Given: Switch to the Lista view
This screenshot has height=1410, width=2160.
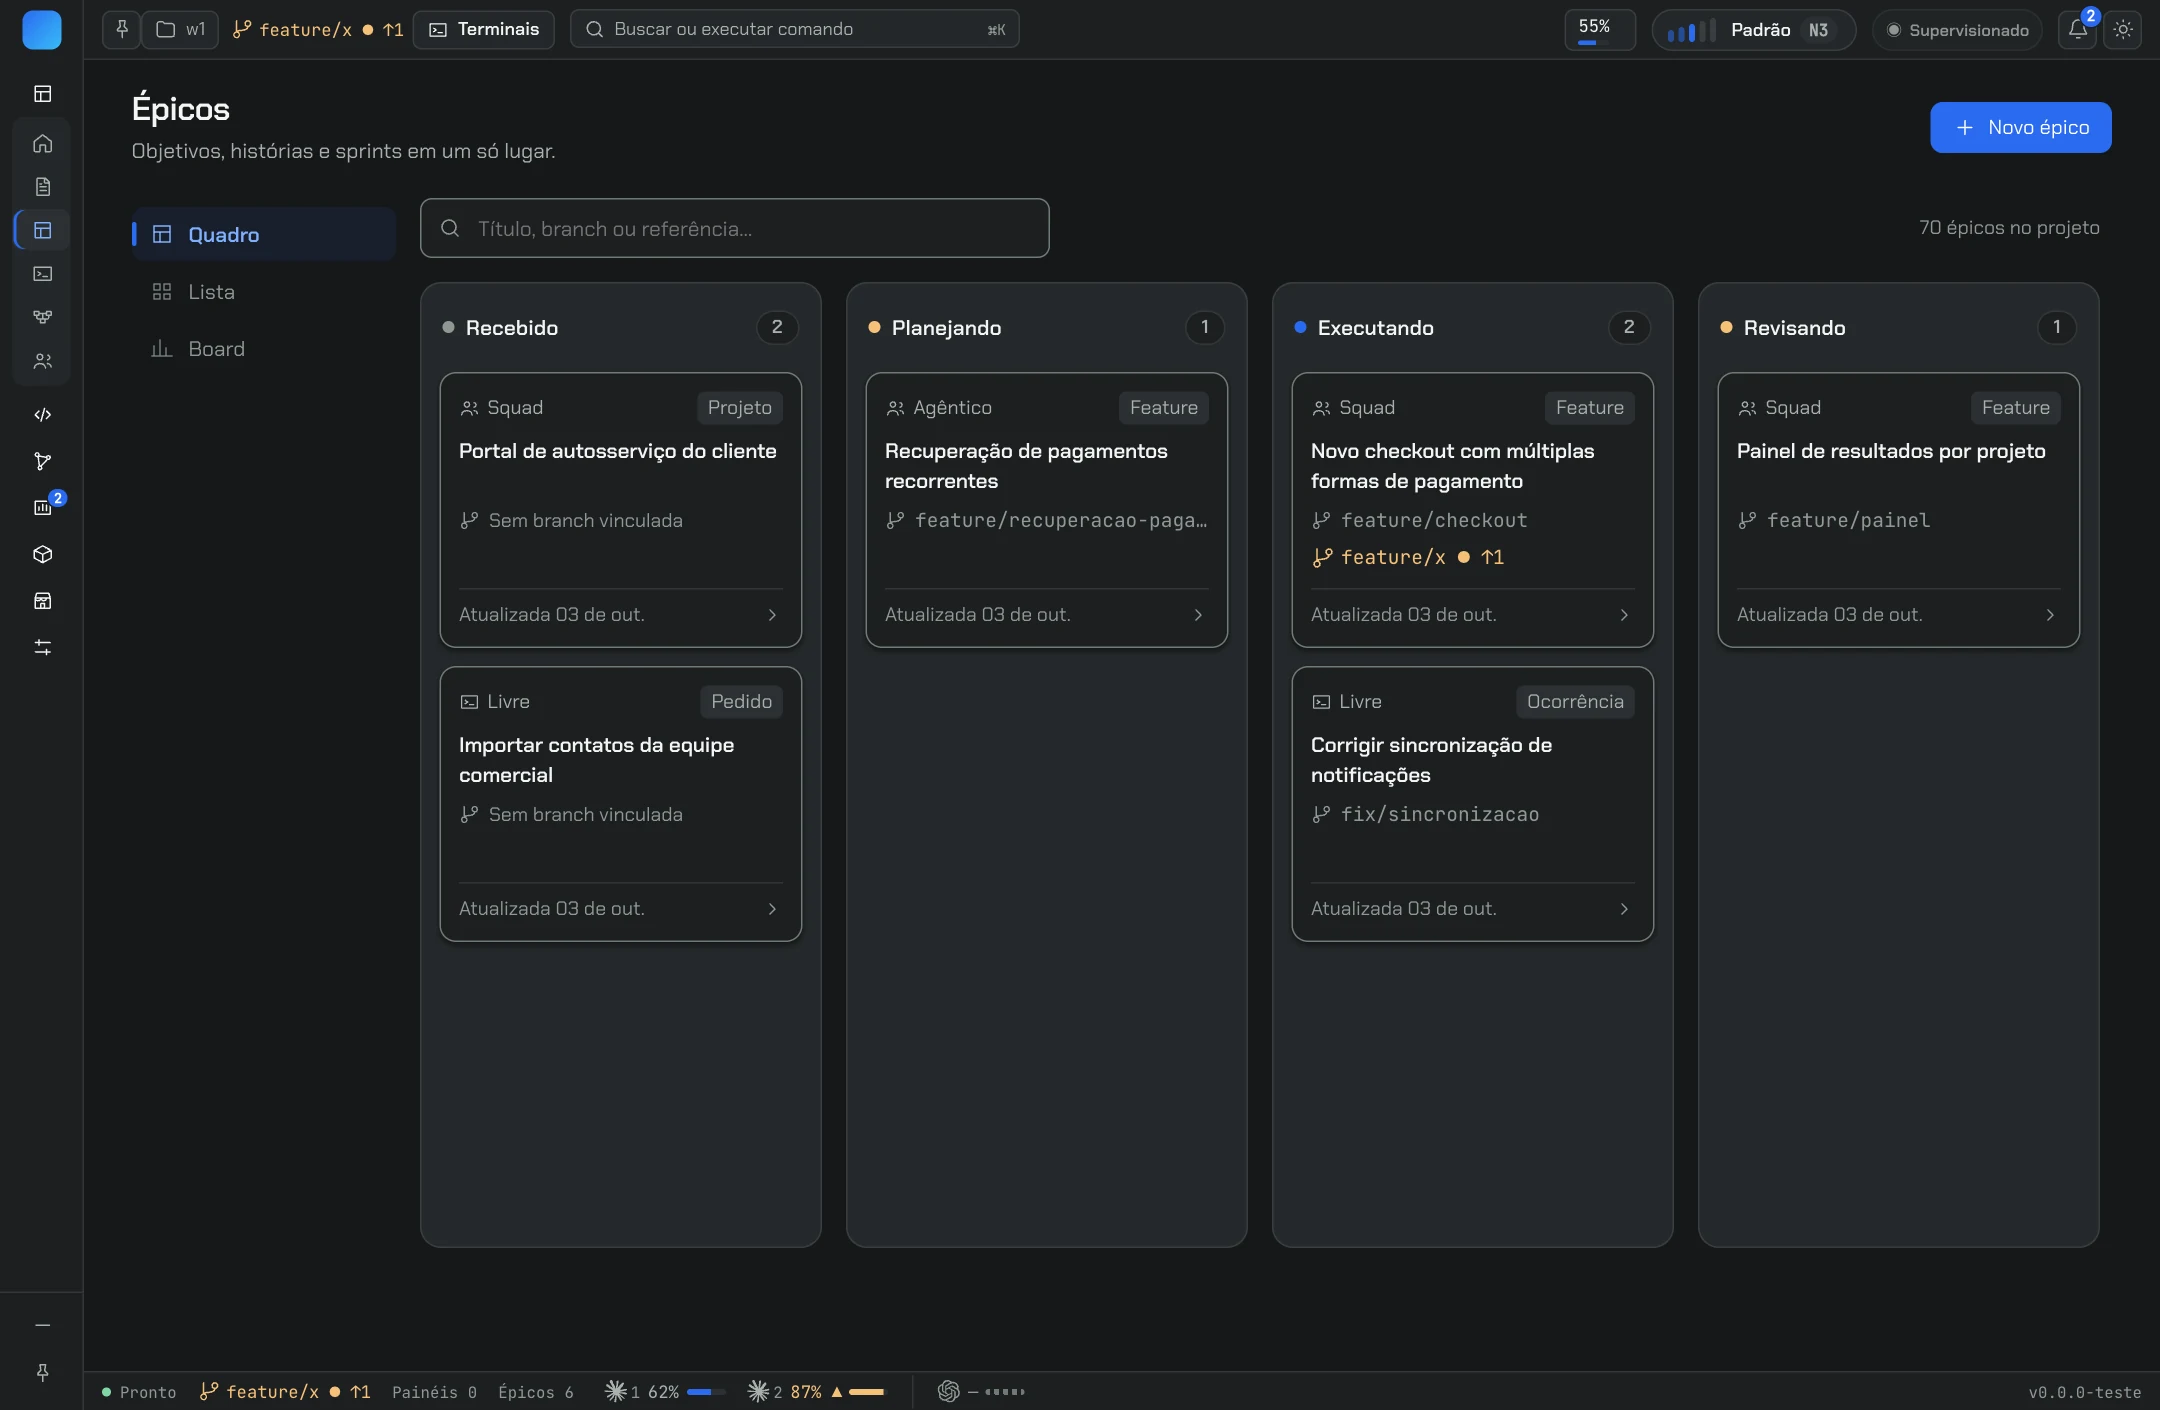Looking at the screenshot, I should [x=264, y=292].
